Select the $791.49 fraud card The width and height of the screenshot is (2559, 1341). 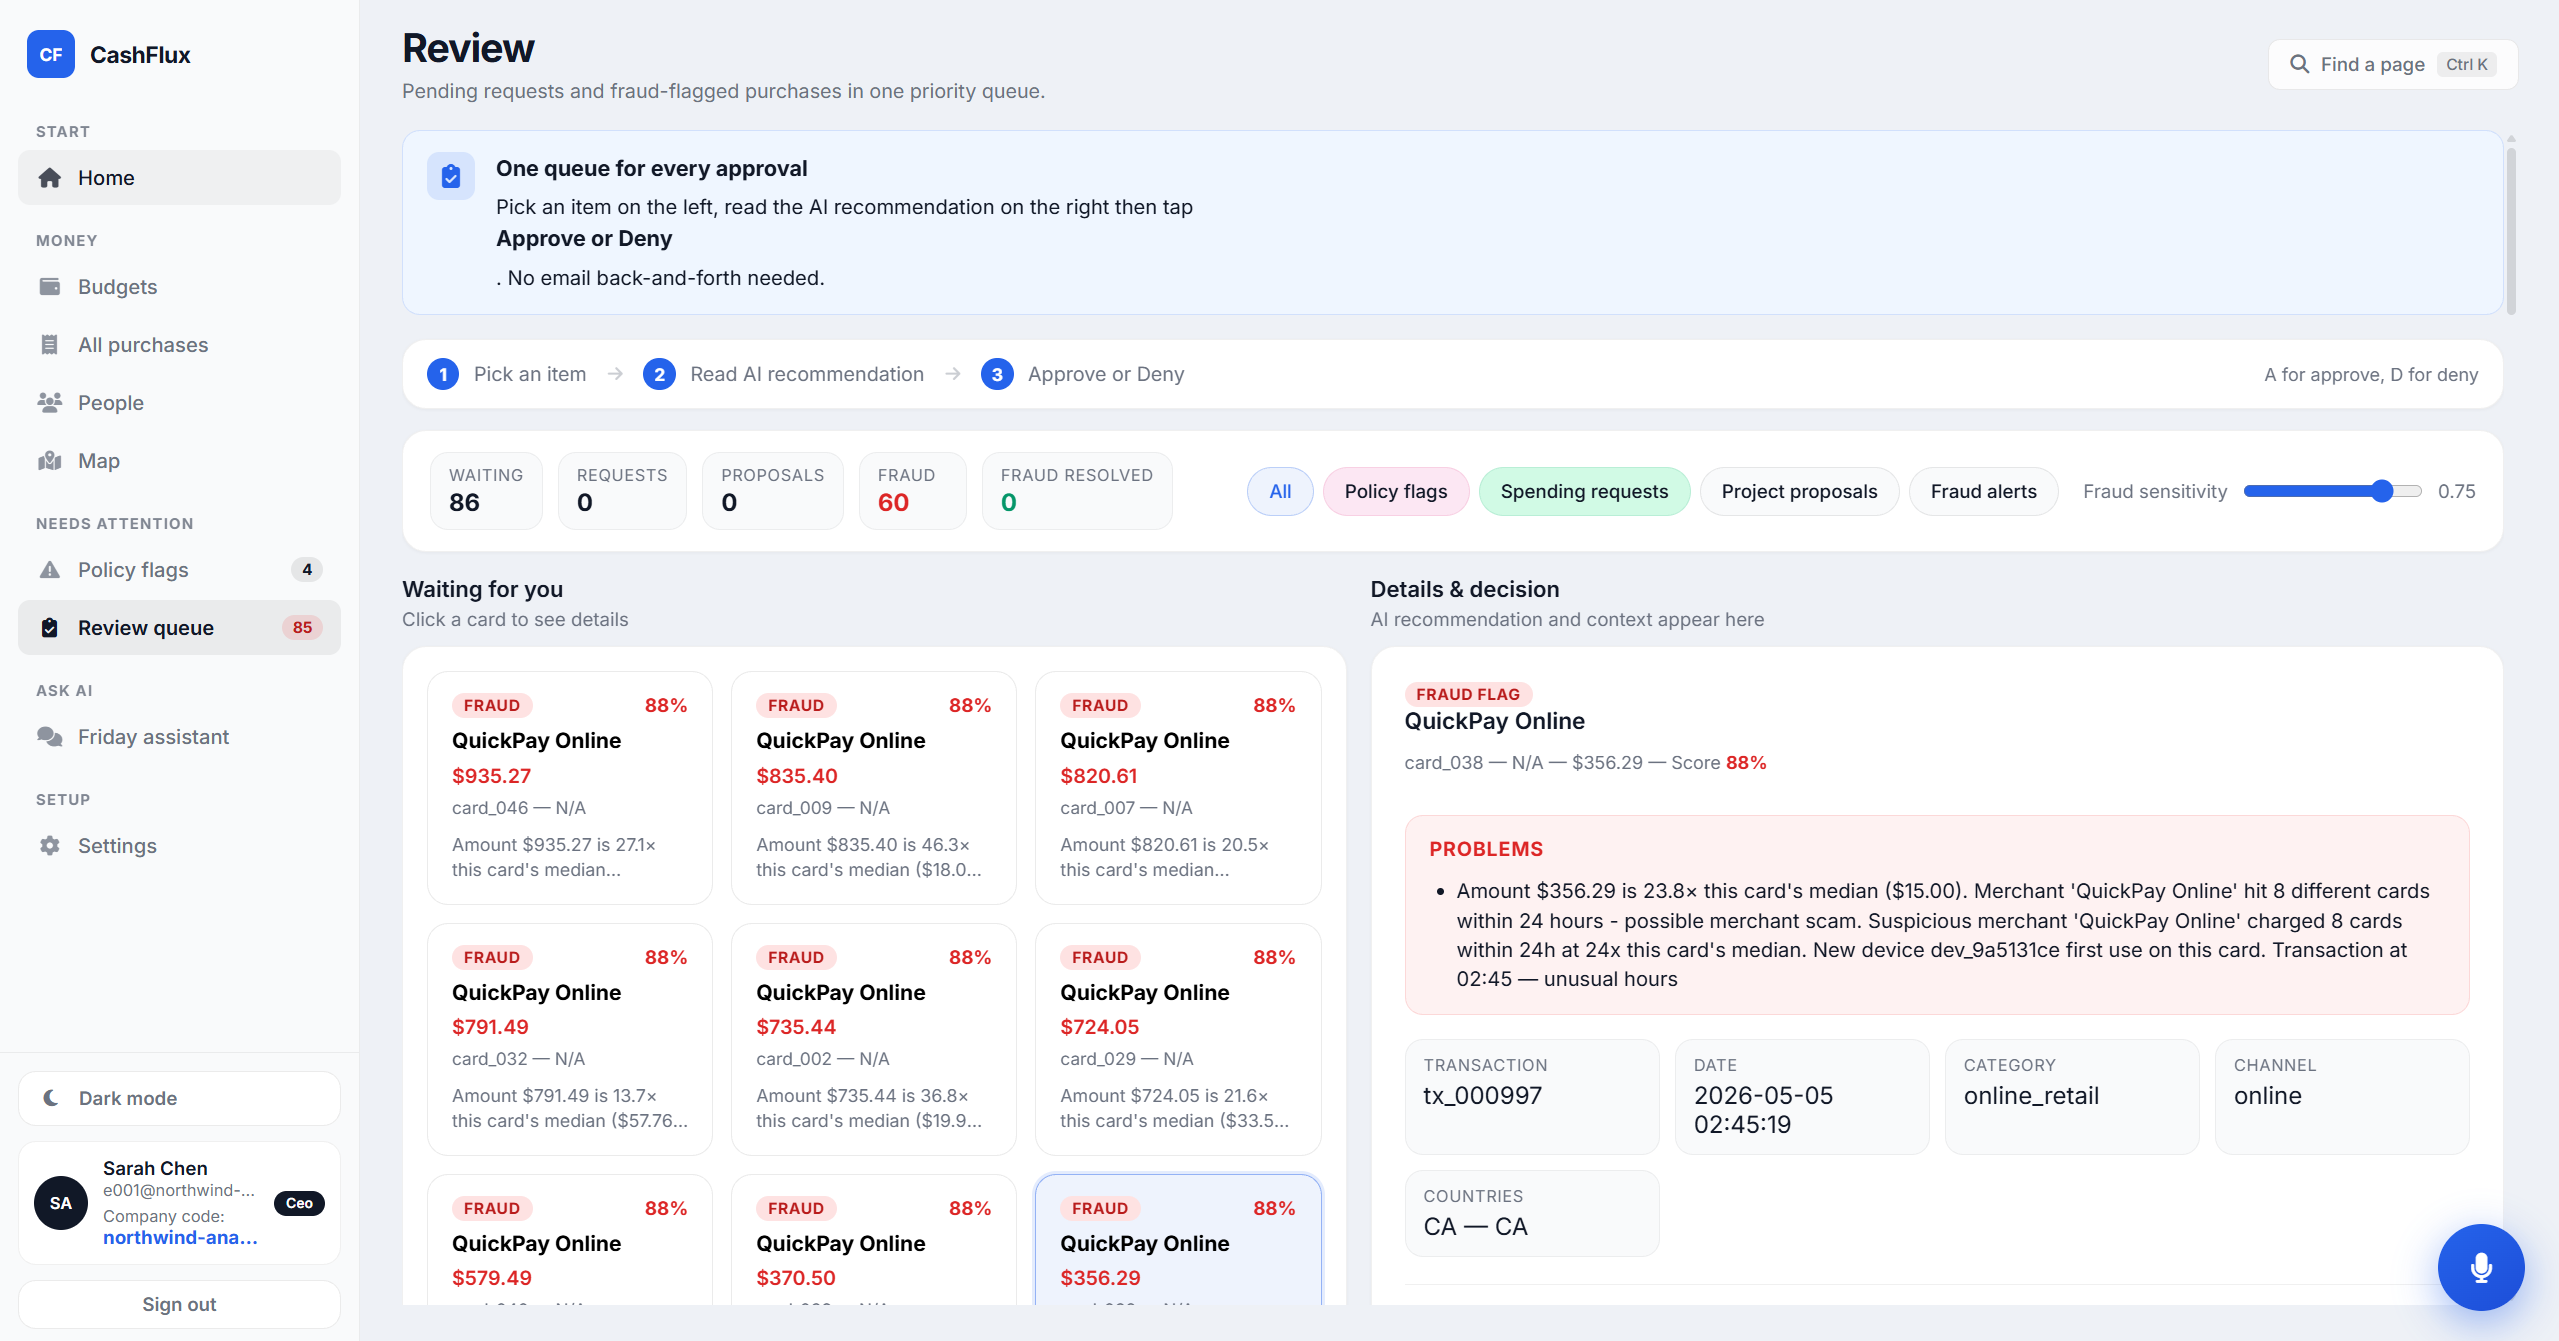[x=569, y=1039]
